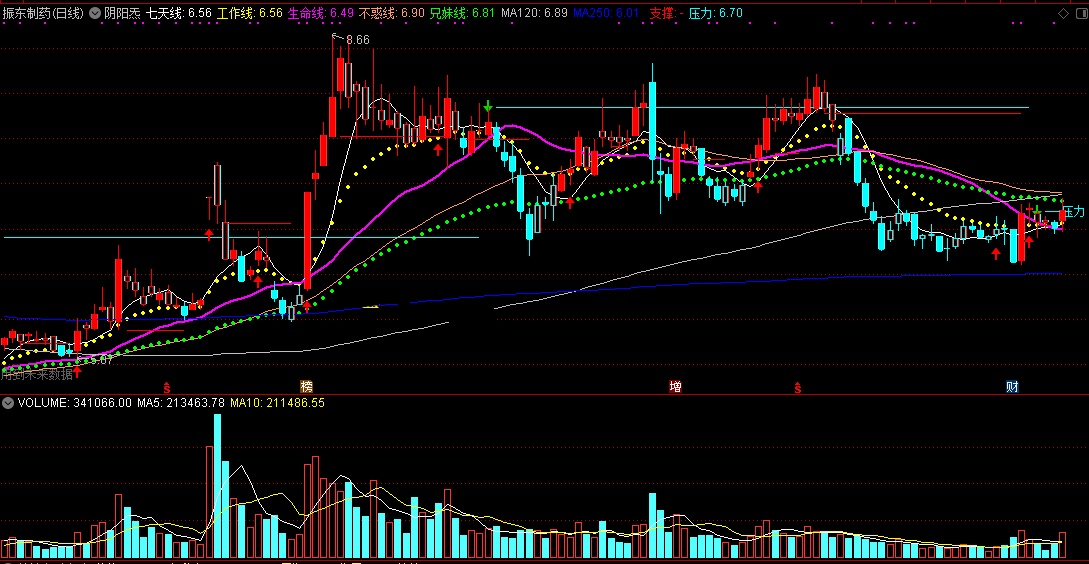Click the 生命线: 6.49 label
The image size is (1089, 564).
coord(321,13)
